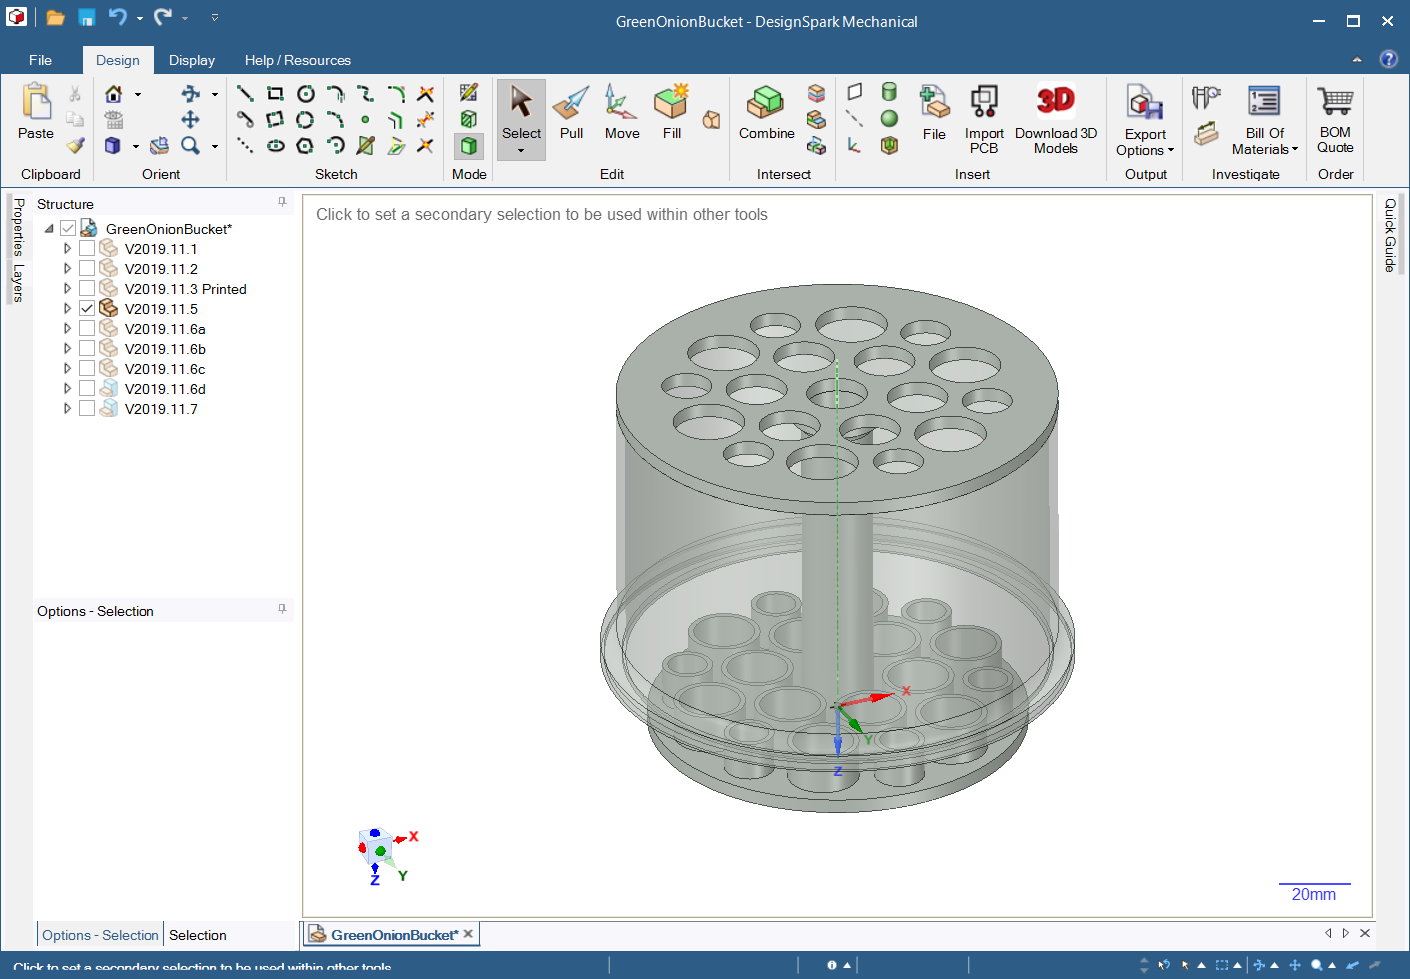This screenshot has height=979, width=1410.
Task: Open the Layers side panel
Action: tap(18, 282)
